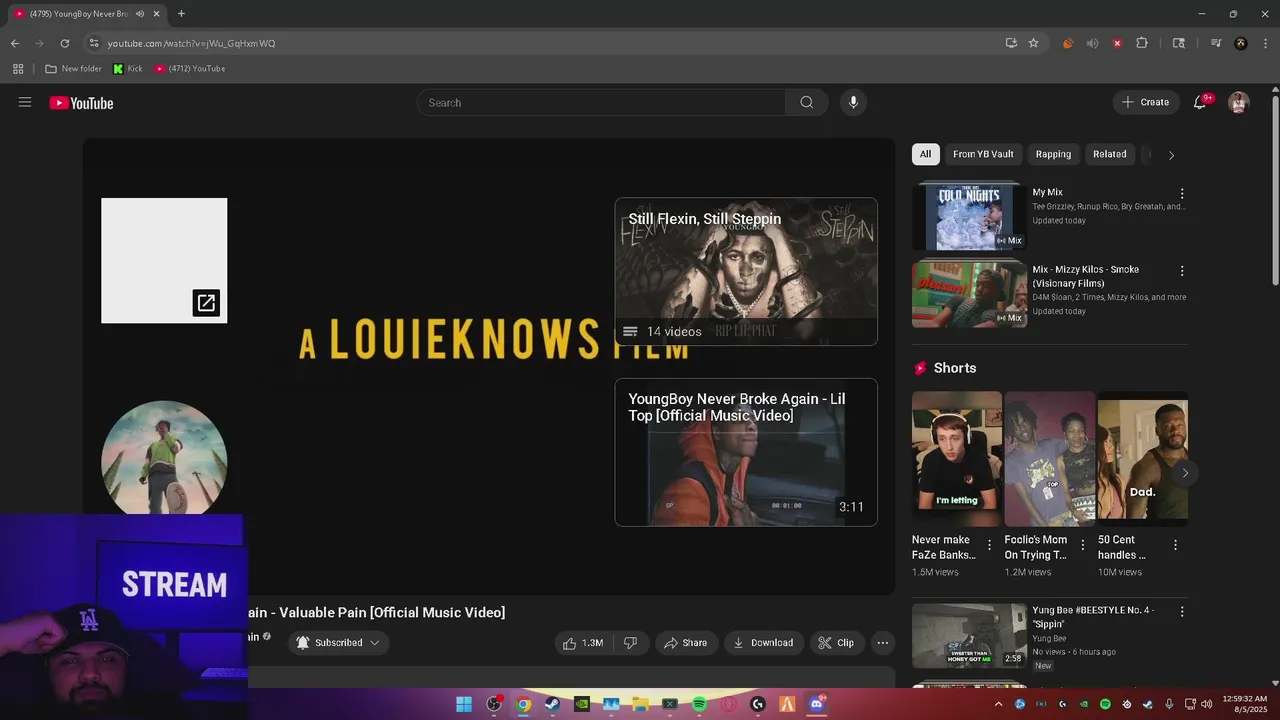Open Lil Top Official Music Video card
The height and width of the screenshot is (720, 1280).
(746, 452)
